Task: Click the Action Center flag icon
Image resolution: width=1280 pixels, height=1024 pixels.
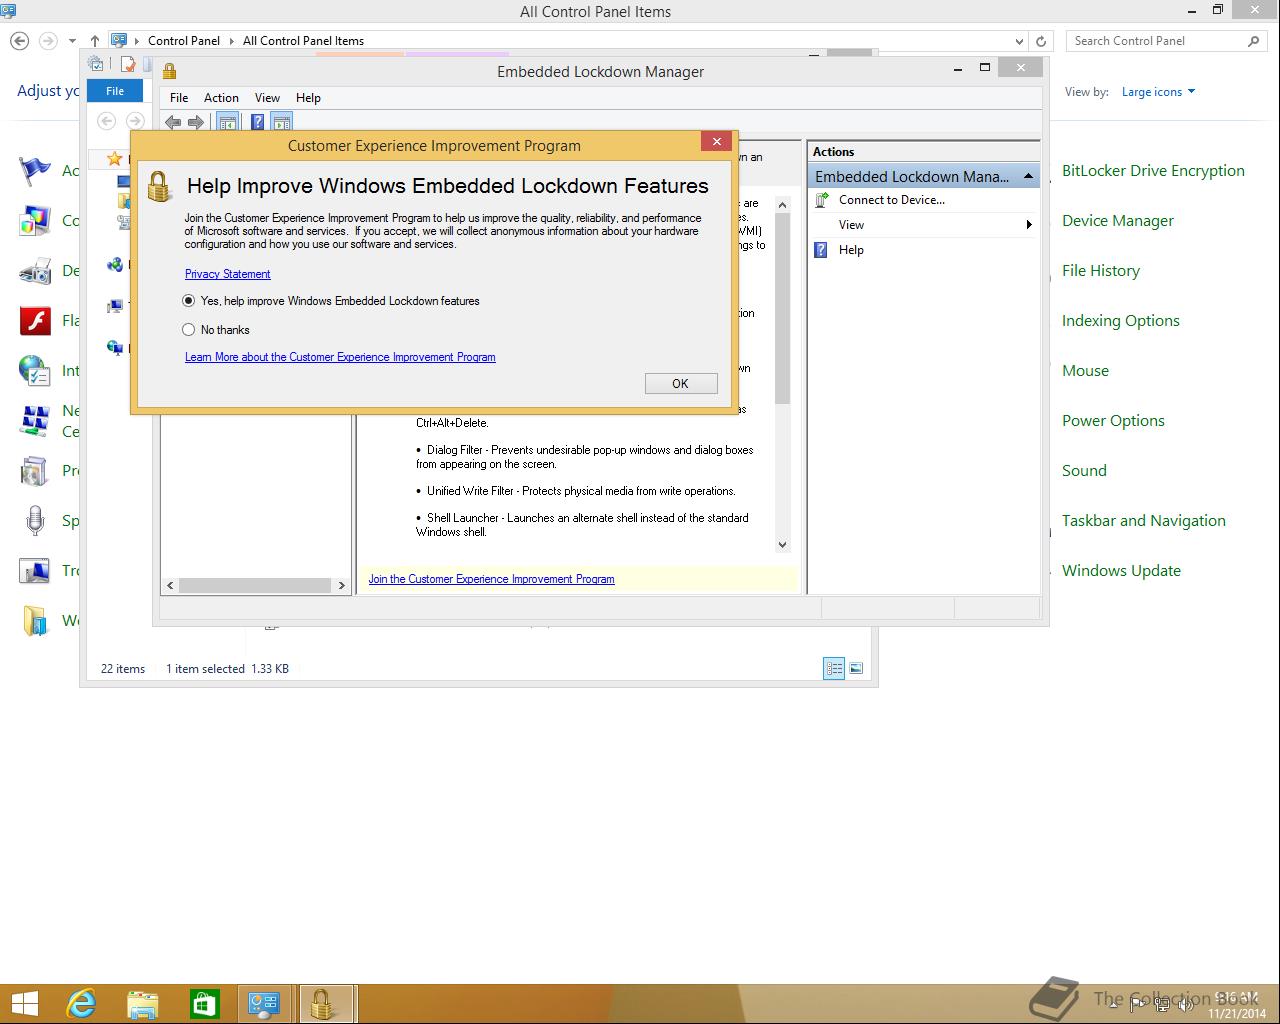Action: point(35,171)
